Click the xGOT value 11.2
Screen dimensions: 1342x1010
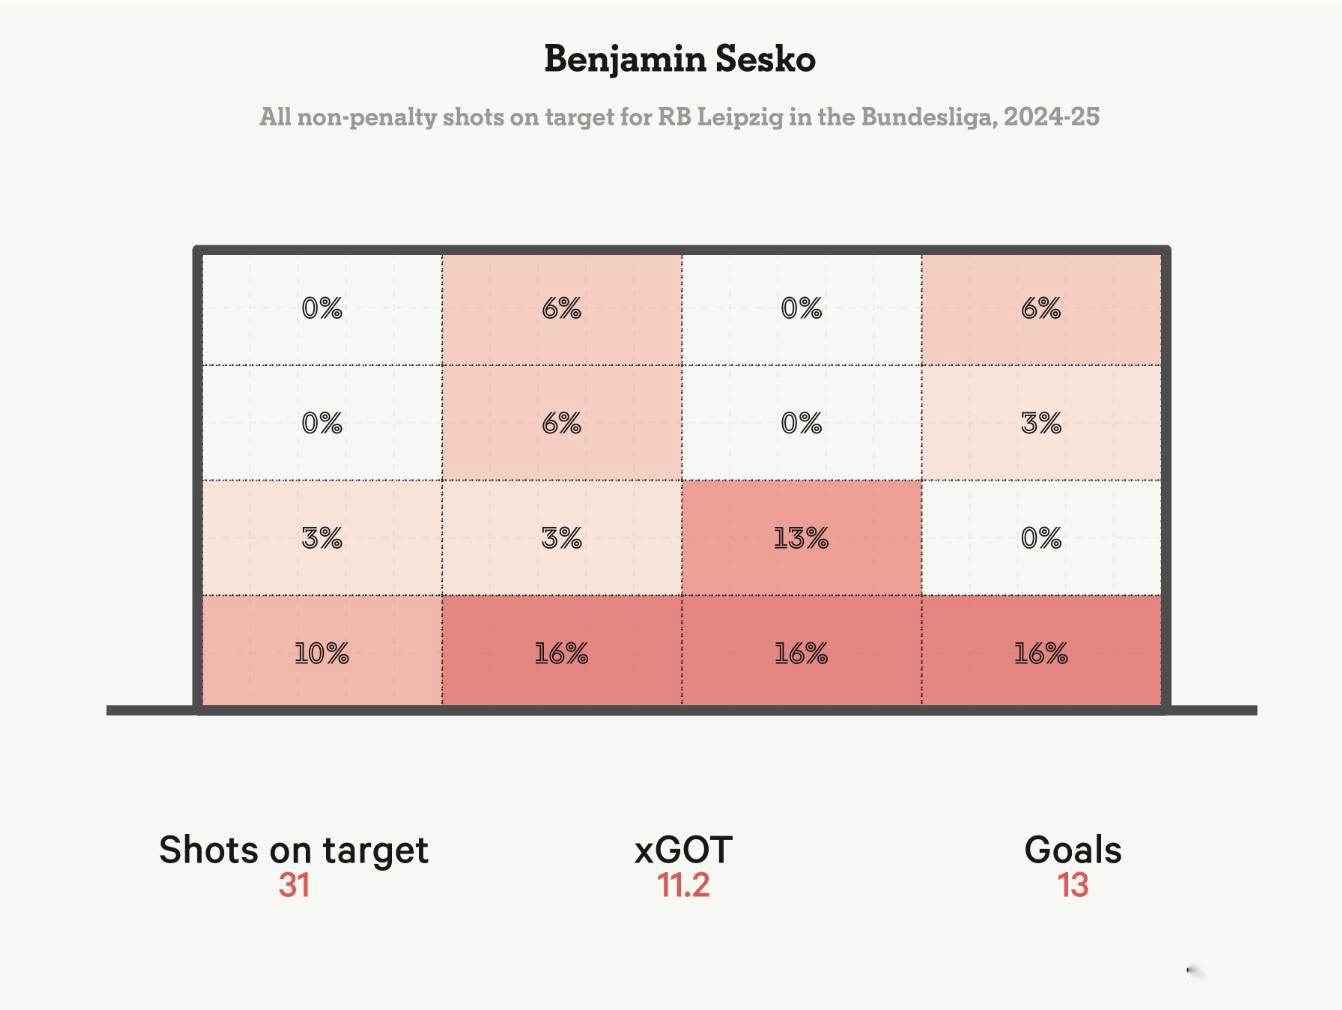click(x=683, y=885)
